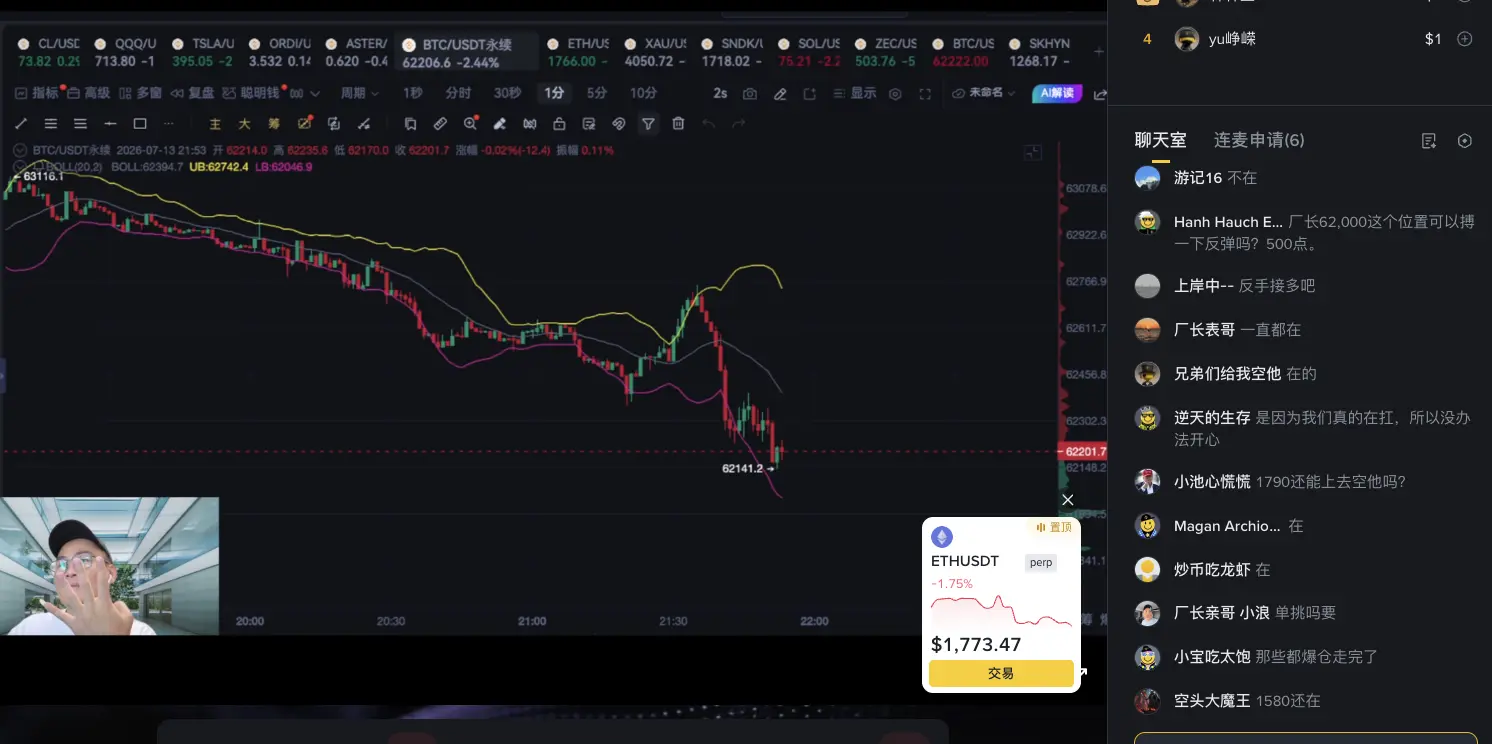
Task: Open the AI解读 analysis button
Action: (x=1057, y=93)
